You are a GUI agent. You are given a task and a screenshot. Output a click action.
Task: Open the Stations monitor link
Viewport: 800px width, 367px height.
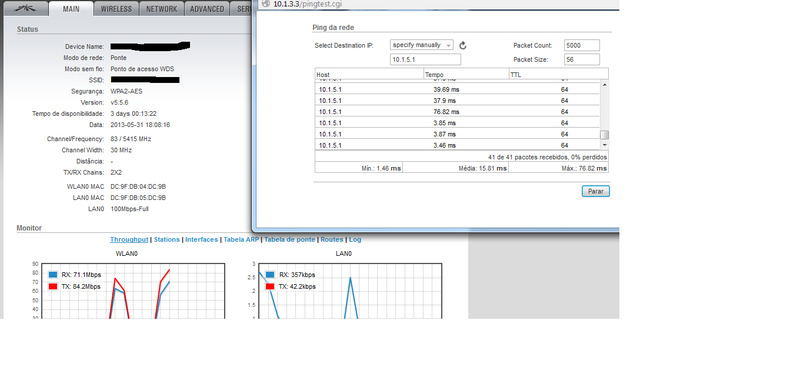coord(167,239)
